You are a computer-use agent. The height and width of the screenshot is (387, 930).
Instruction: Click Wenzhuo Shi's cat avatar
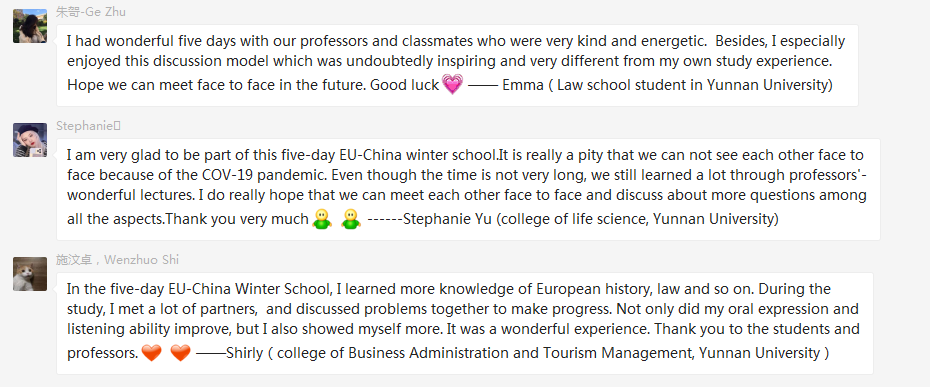pyautogui.click(x=30, y=274)
